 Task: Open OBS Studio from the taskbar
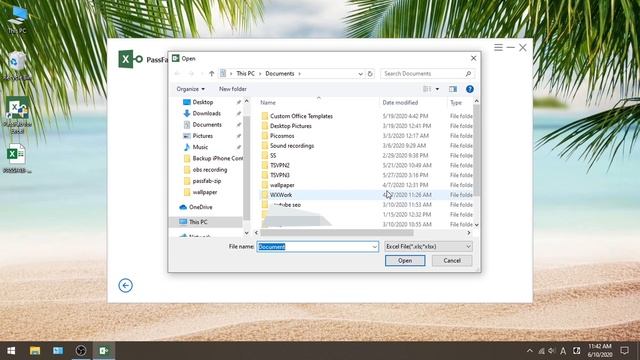[81, 351]
